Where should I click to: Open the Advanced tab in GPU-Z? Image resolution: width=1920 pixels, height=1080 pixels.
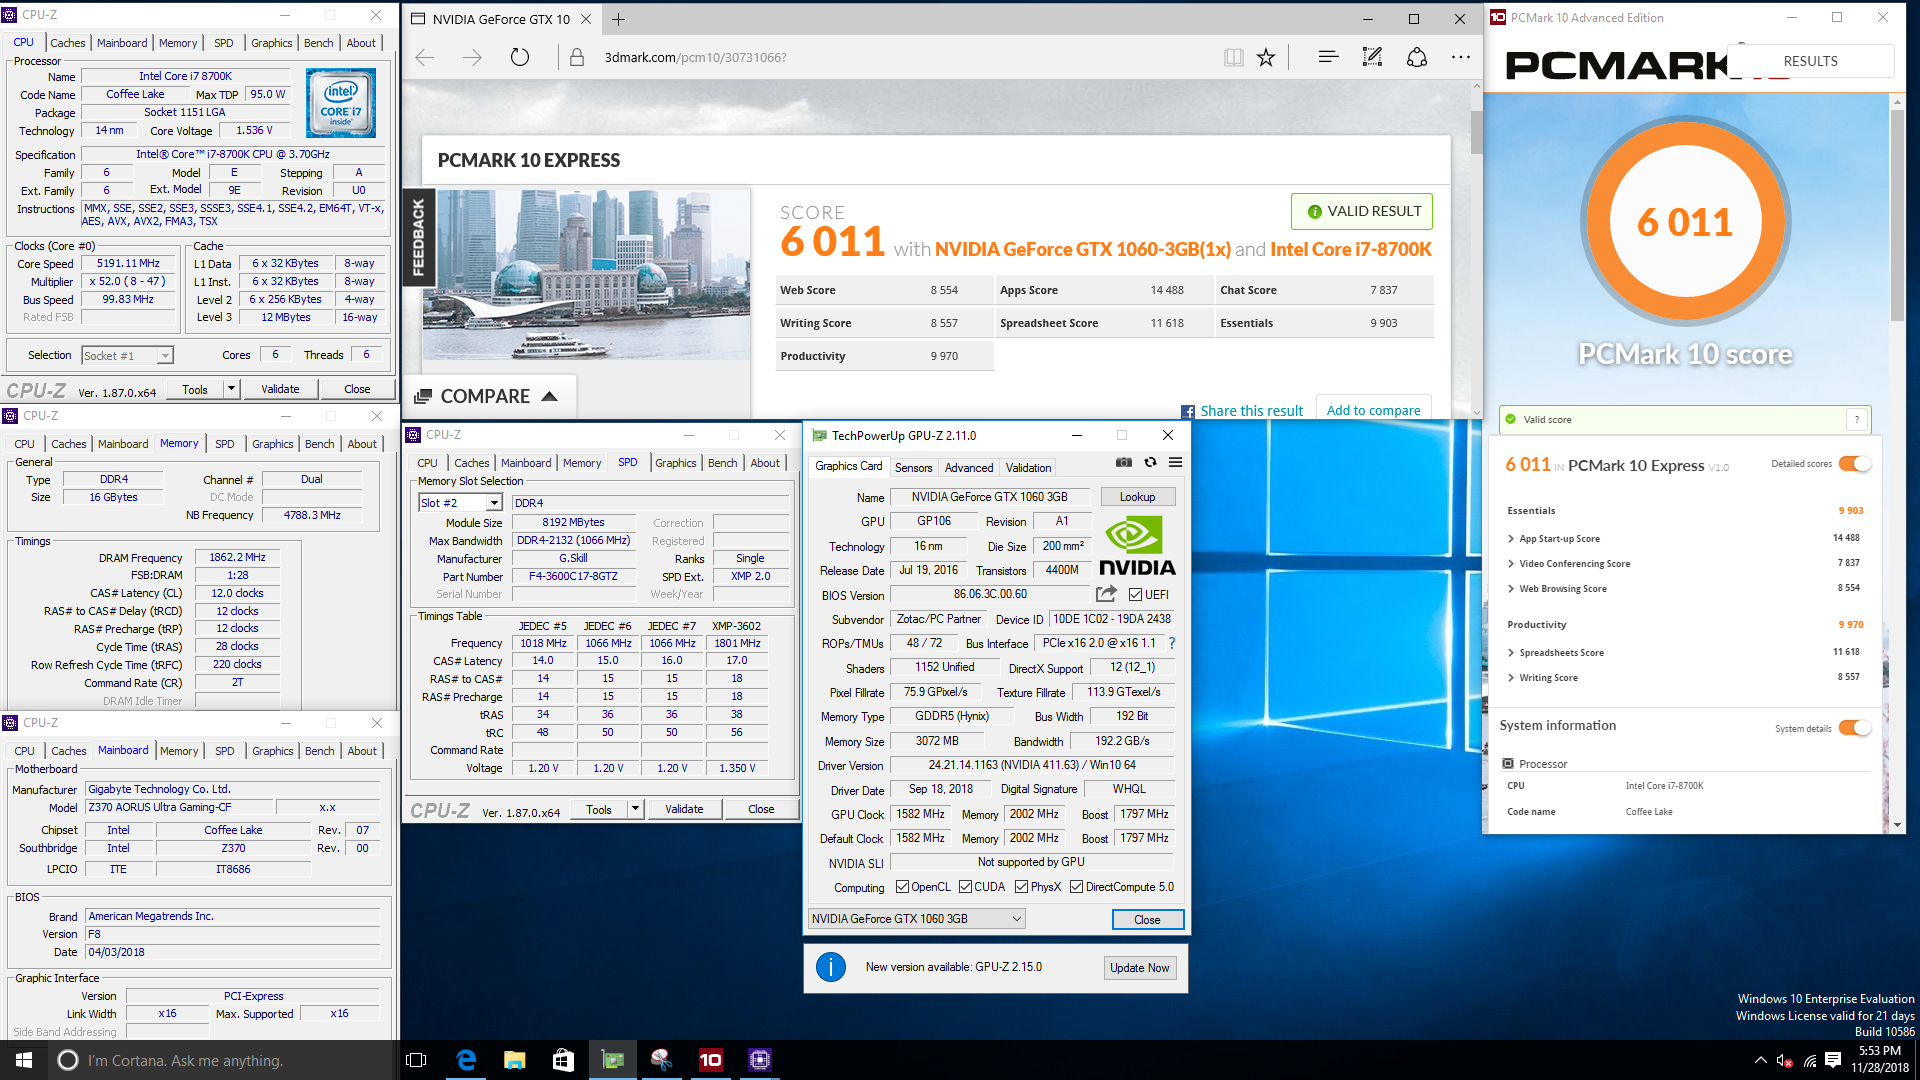point(969,468)
